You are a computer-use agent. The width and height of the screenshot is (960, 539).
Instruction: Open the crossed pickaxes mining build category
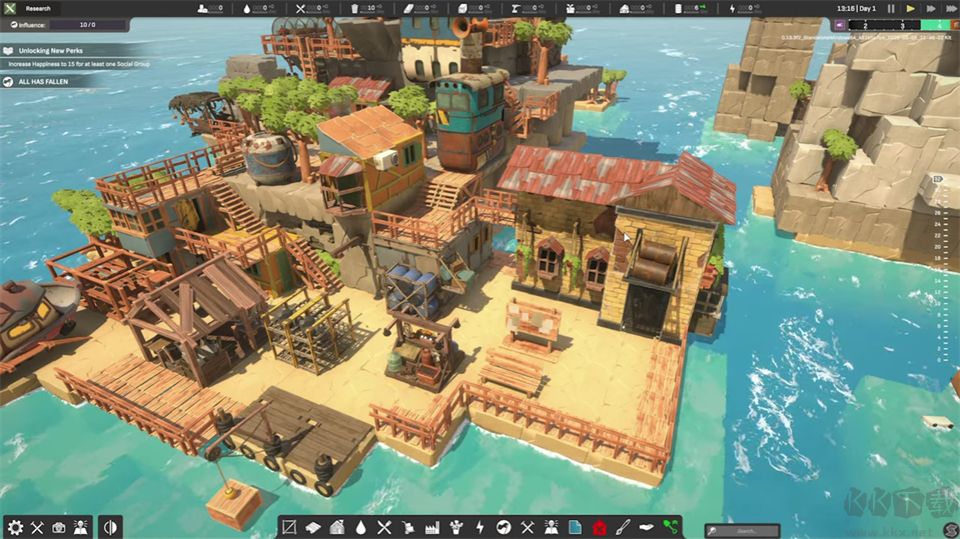click(x=527, y=527)
